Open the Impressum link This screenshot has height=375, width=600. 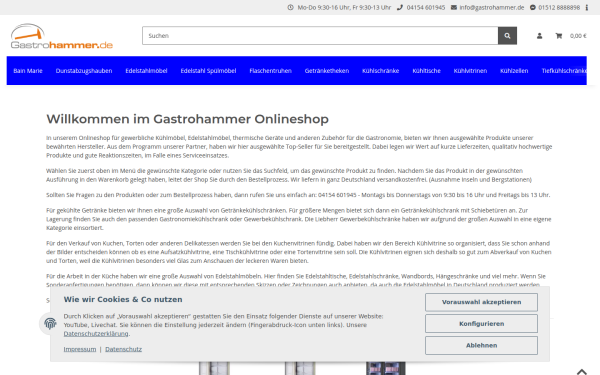tap(80, 349)
